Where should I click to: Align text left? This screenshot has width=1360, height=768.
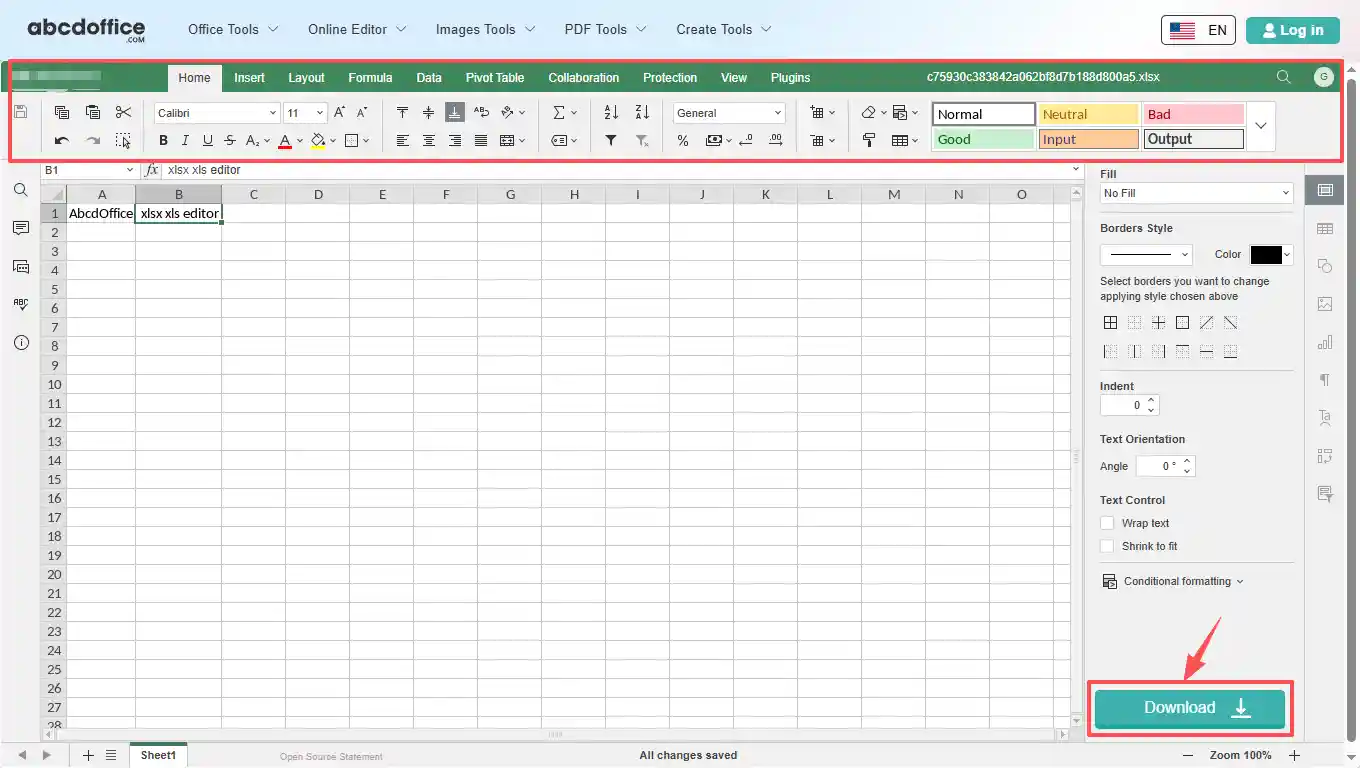click(x=403, y=141)
